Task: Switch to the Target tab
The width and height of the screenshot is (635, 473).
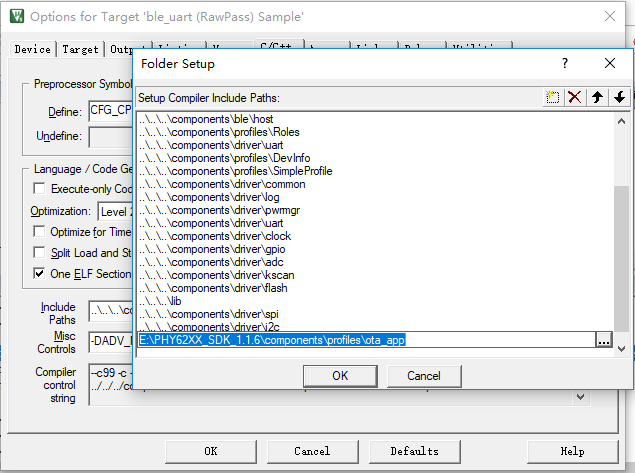Action: click(81, 49)
